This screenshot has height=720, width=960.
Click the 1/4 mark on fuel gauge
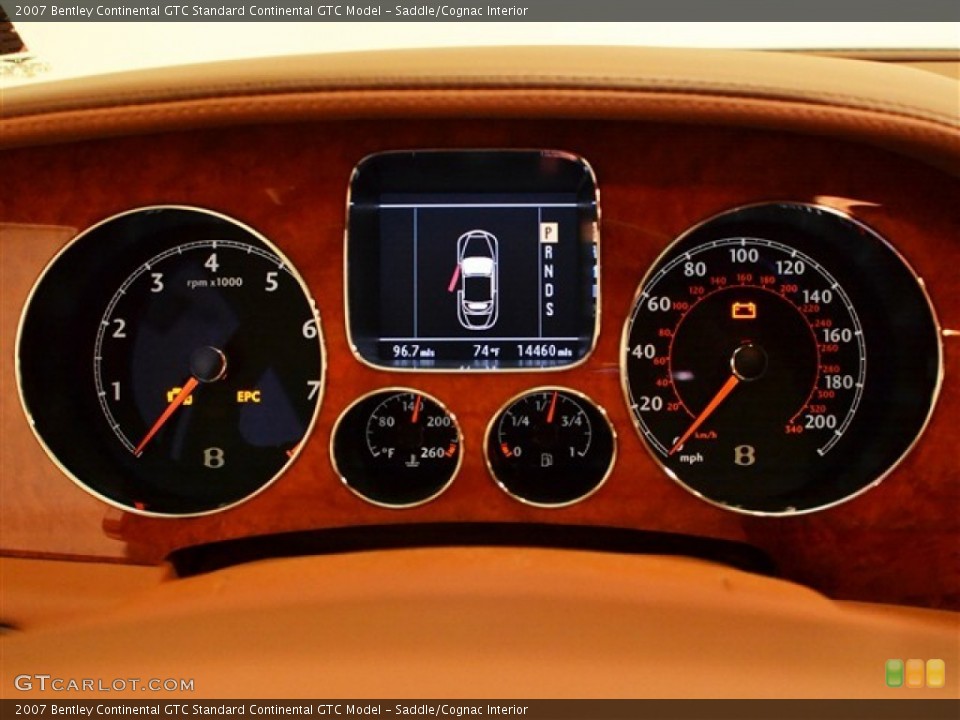520,421
